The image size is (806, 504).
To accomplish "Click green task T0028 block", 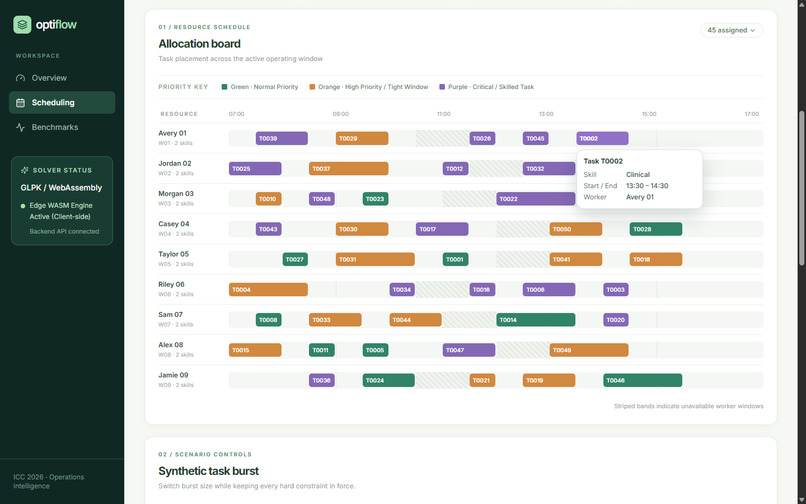I will click(656, 229).
